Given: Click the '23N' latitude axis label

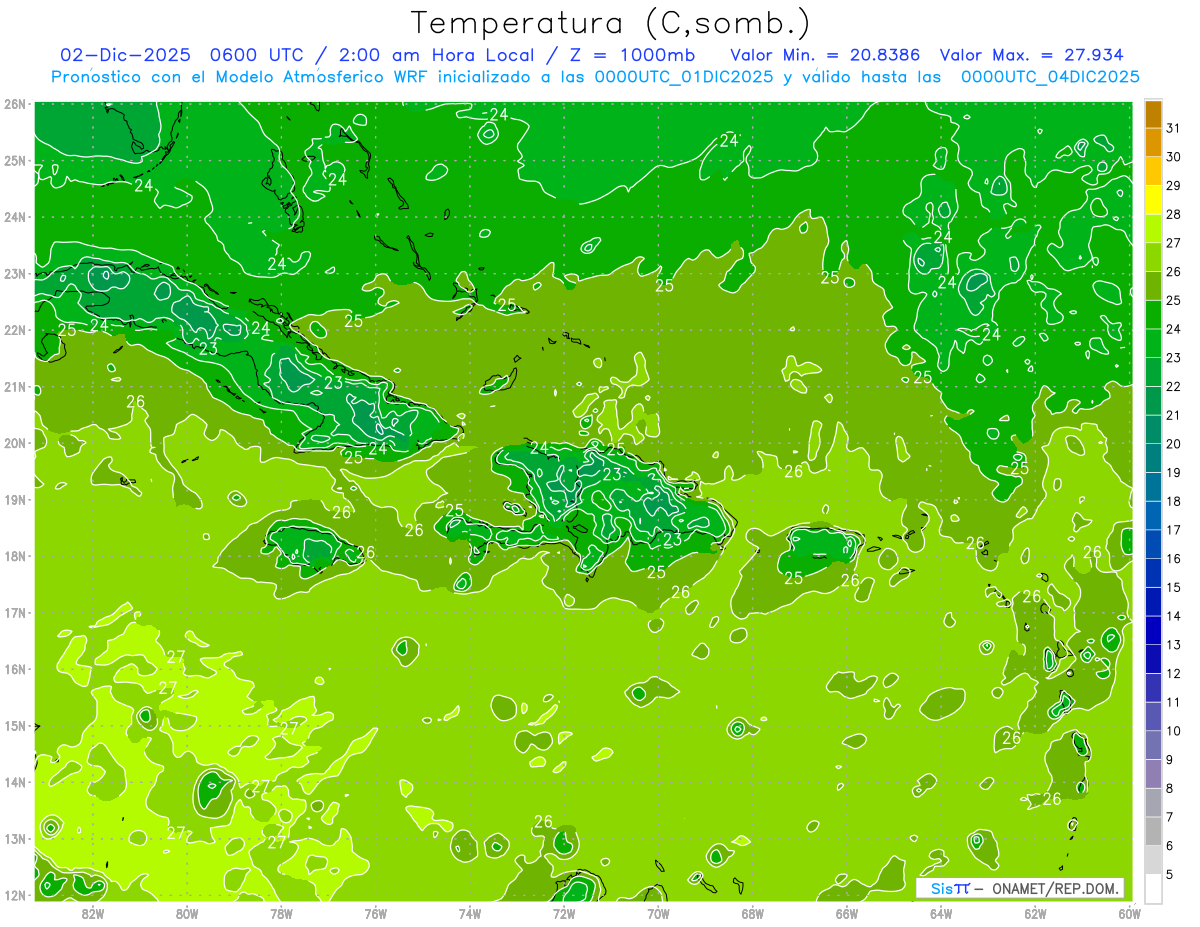Looking at the screenshot, I should tap(15, 274).
